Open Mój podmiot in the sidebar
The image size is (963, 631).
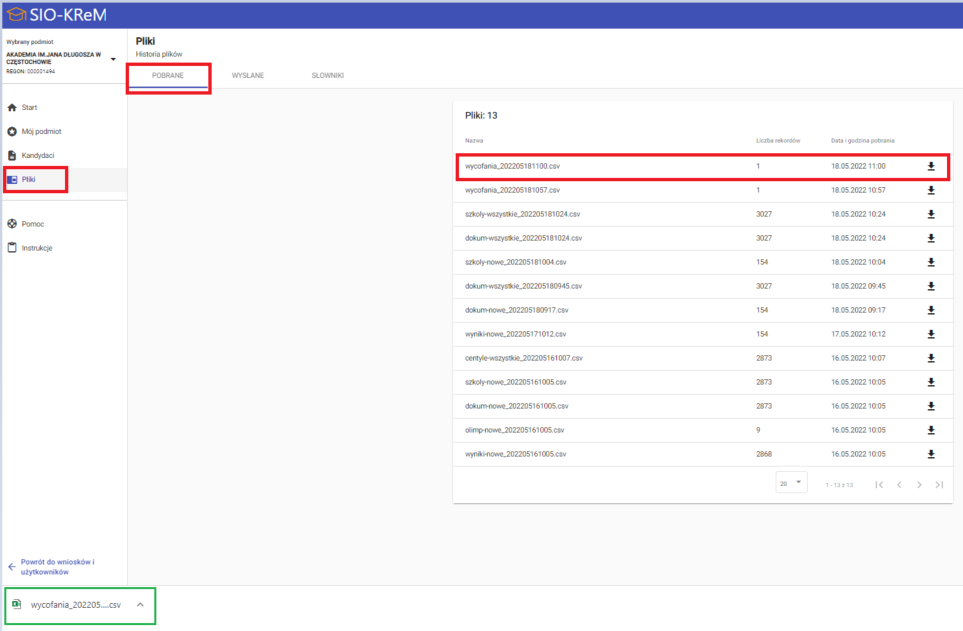point(41,131)
